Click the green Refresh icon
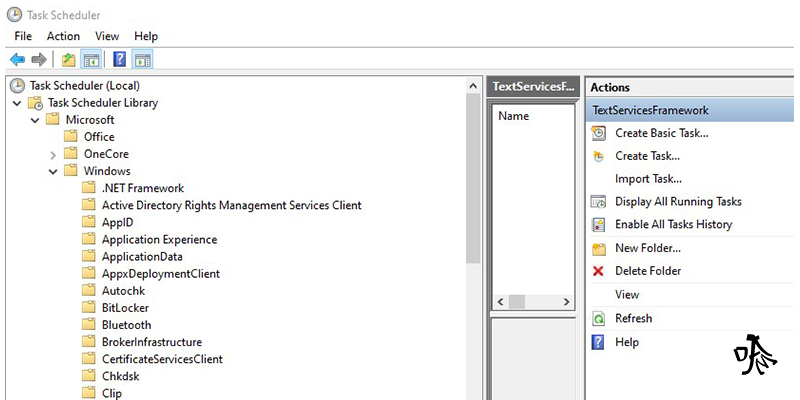 point(598,319)
